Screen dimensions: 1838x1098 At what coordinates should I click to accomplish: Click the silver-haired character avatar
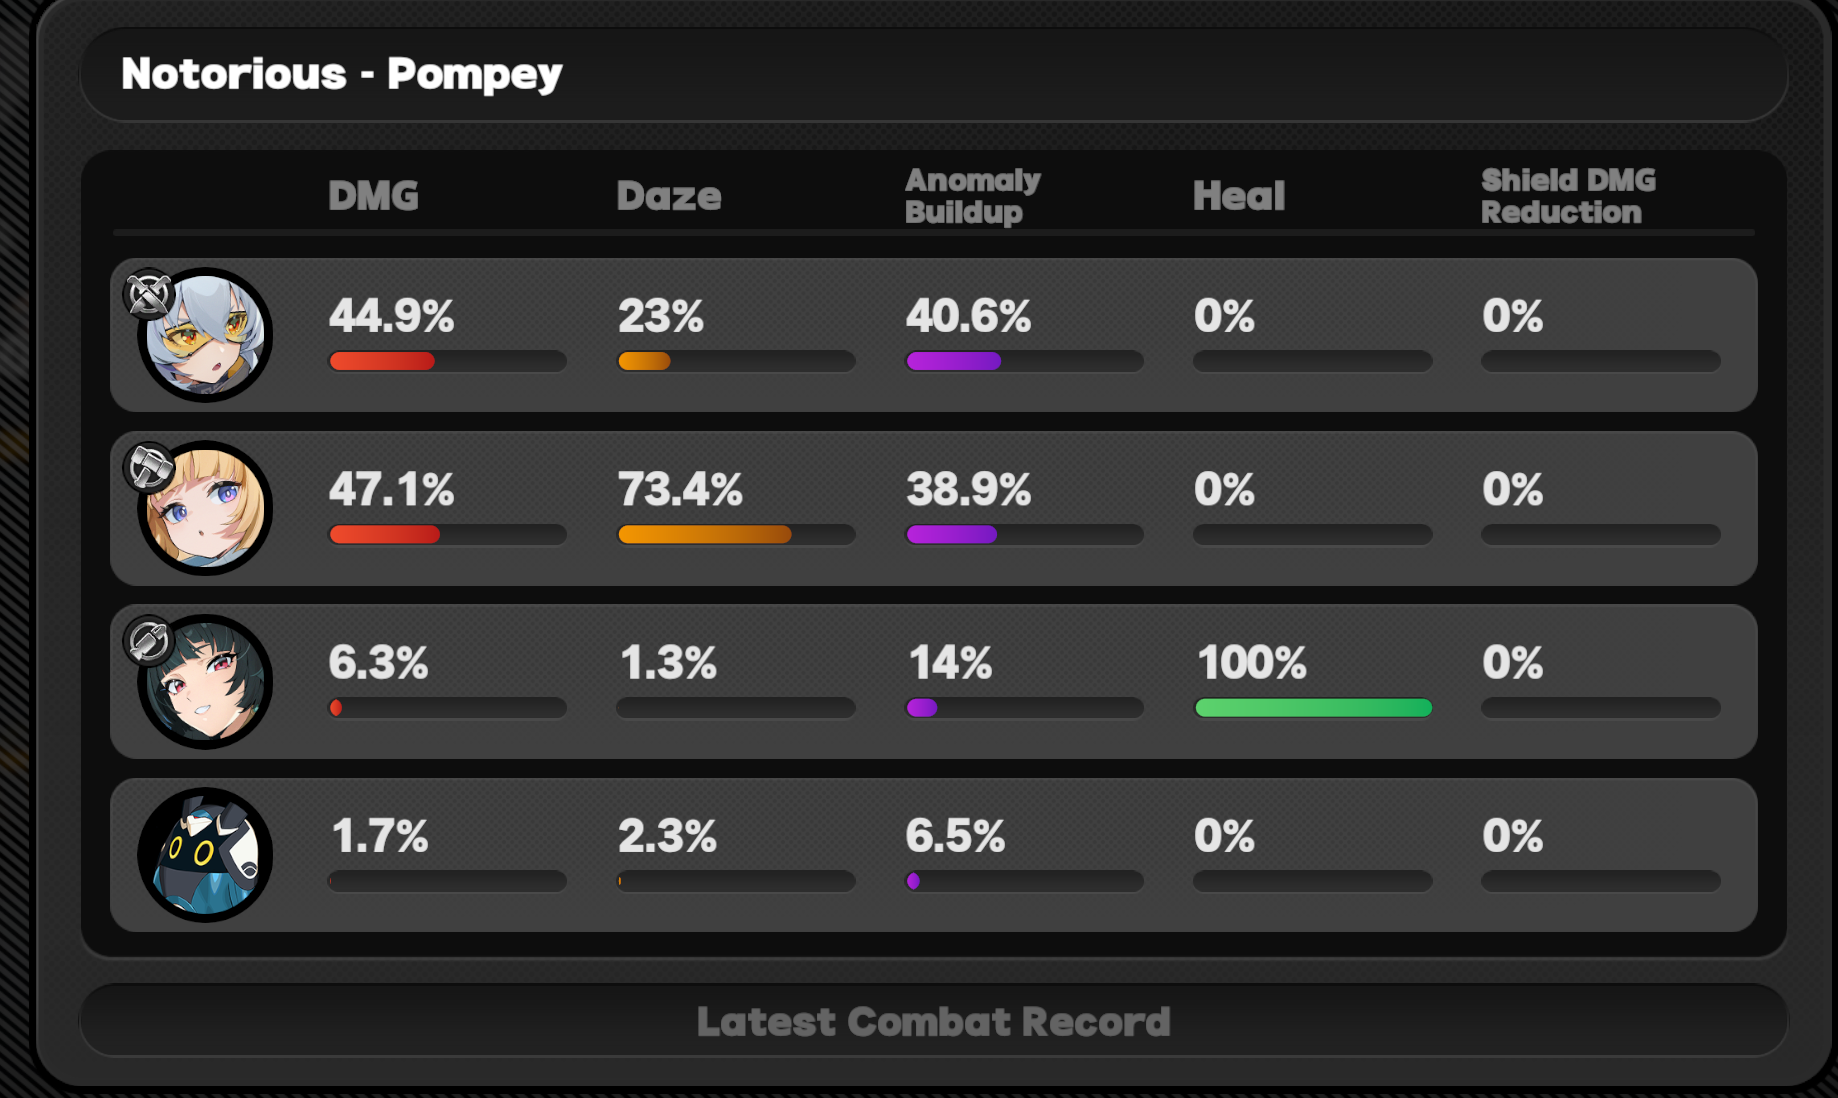click(x=205, y=335)
